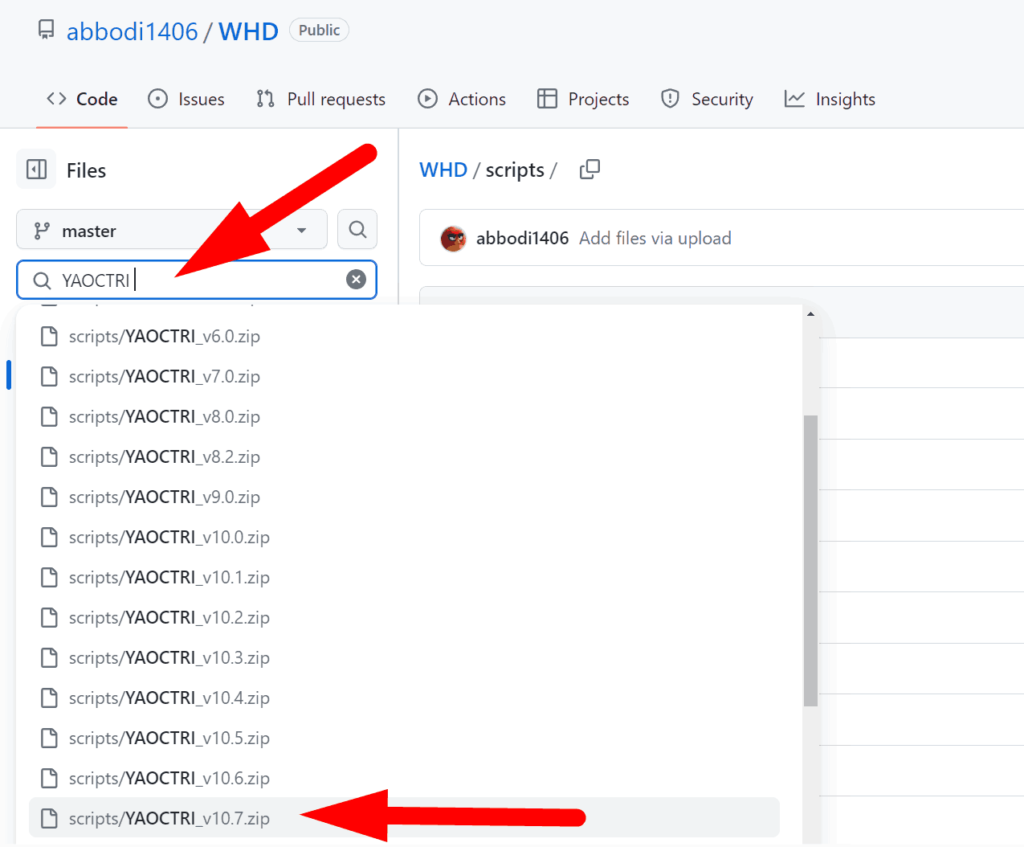
Task: Select scripts/YAOCTRI_v10.1.zip result
Action: [x=404, y=577]
